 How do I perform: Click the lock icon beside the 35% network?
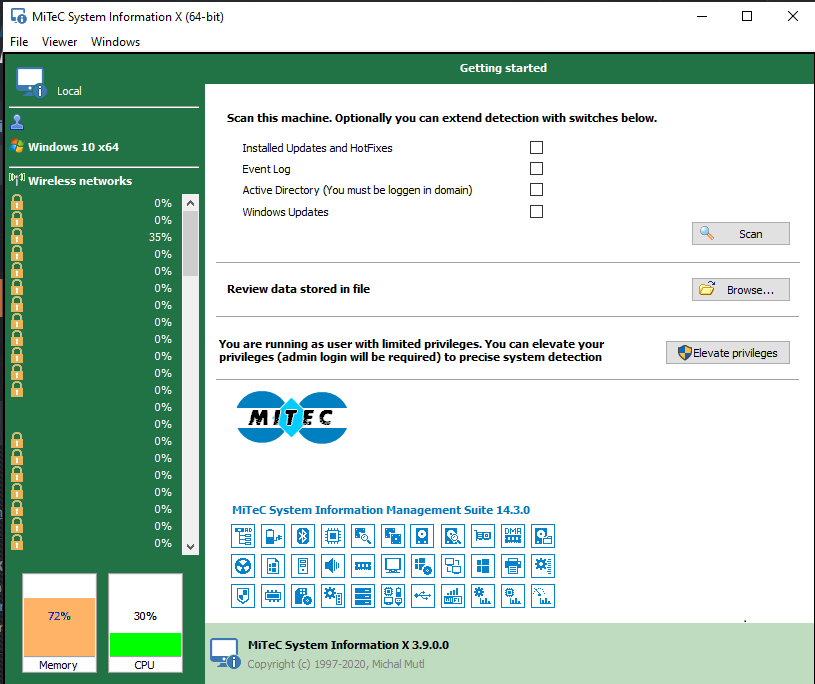17,236
